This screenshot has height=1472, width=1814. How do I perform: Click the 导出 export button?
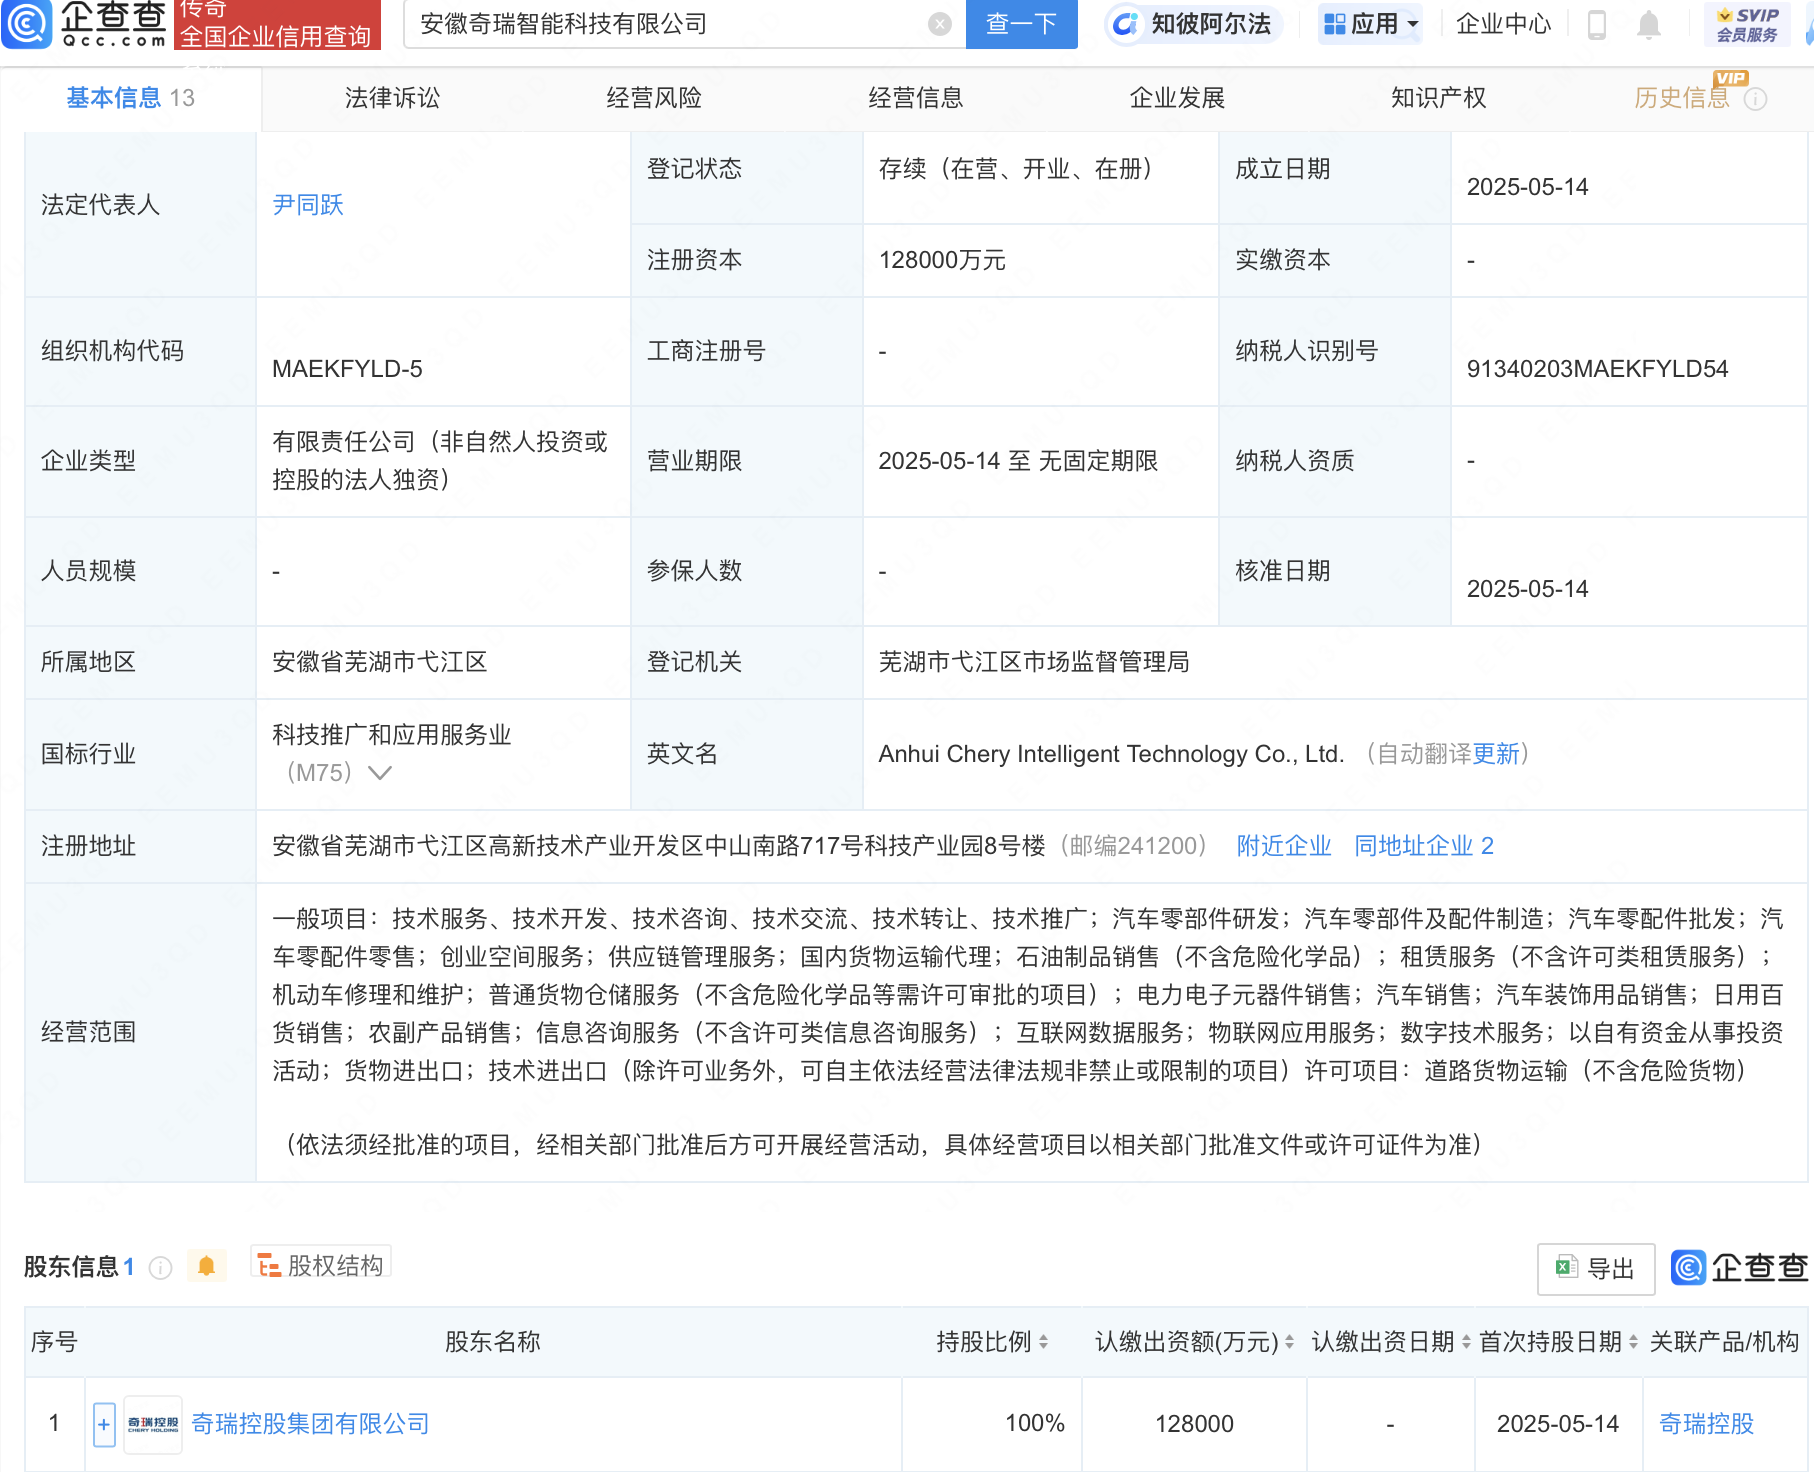click(1596, 1269)
